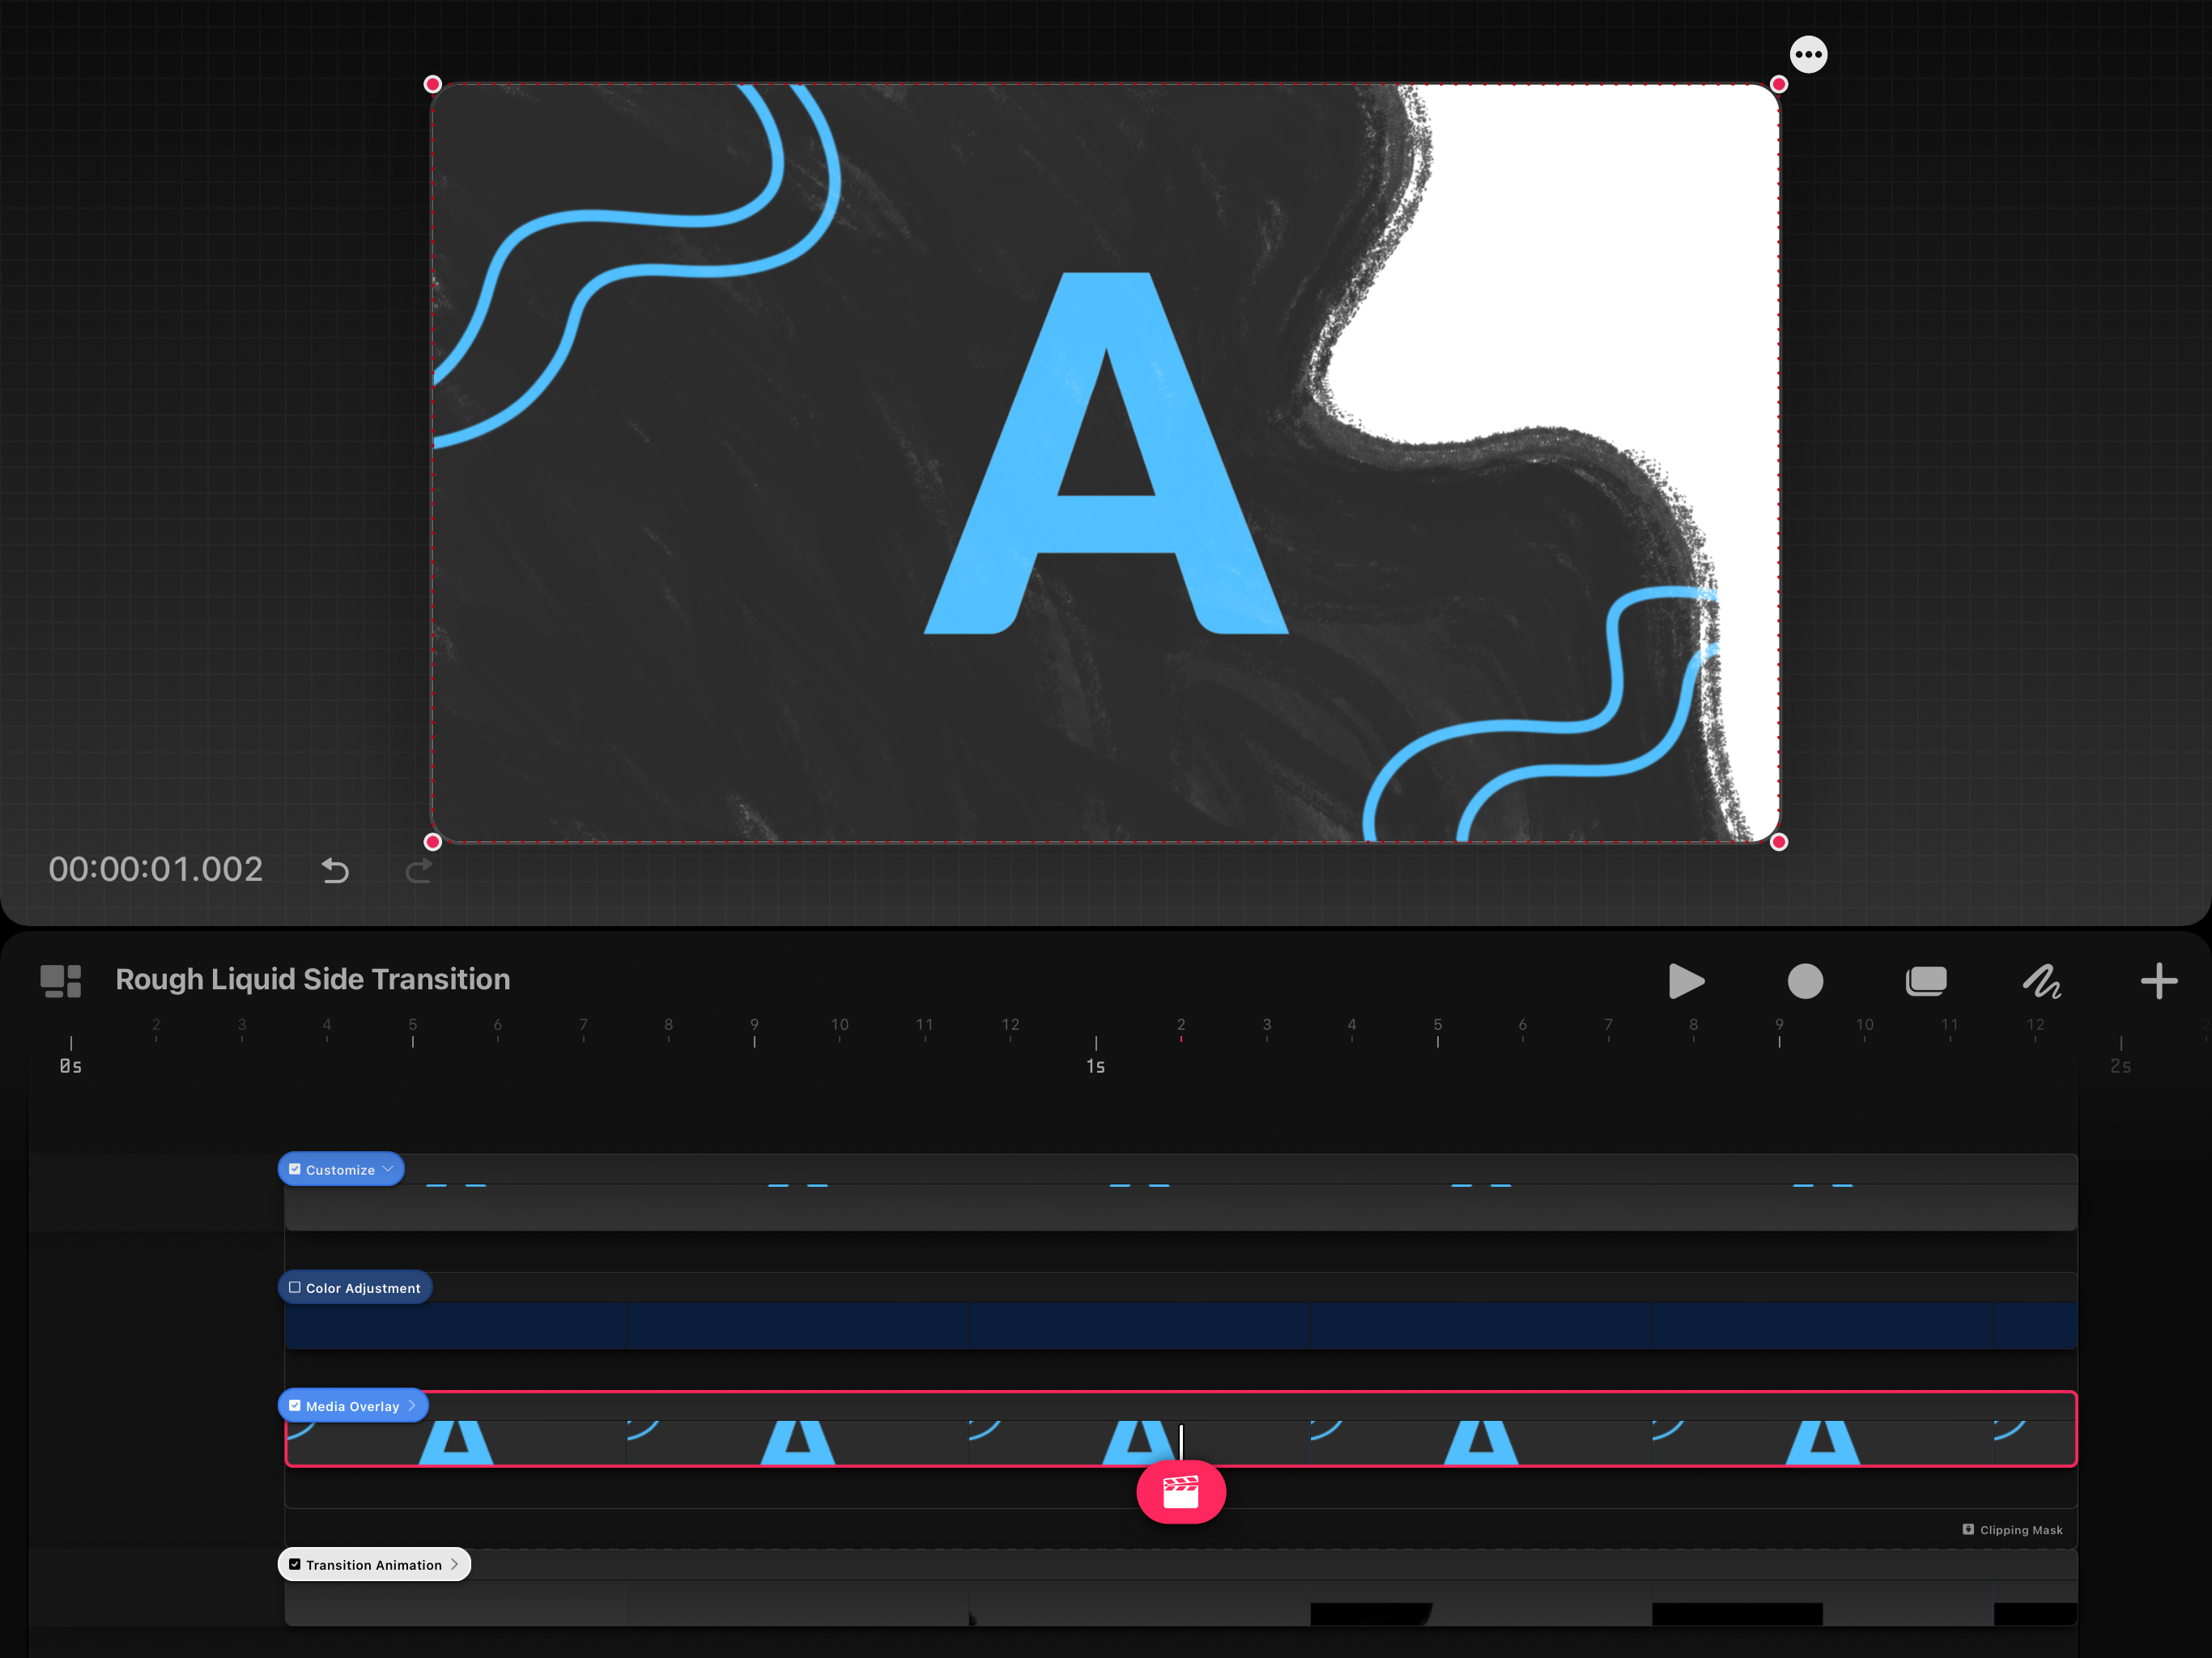Redo the last undone action
Viewport: 2212px width, 1658px height.
(419, 871)
